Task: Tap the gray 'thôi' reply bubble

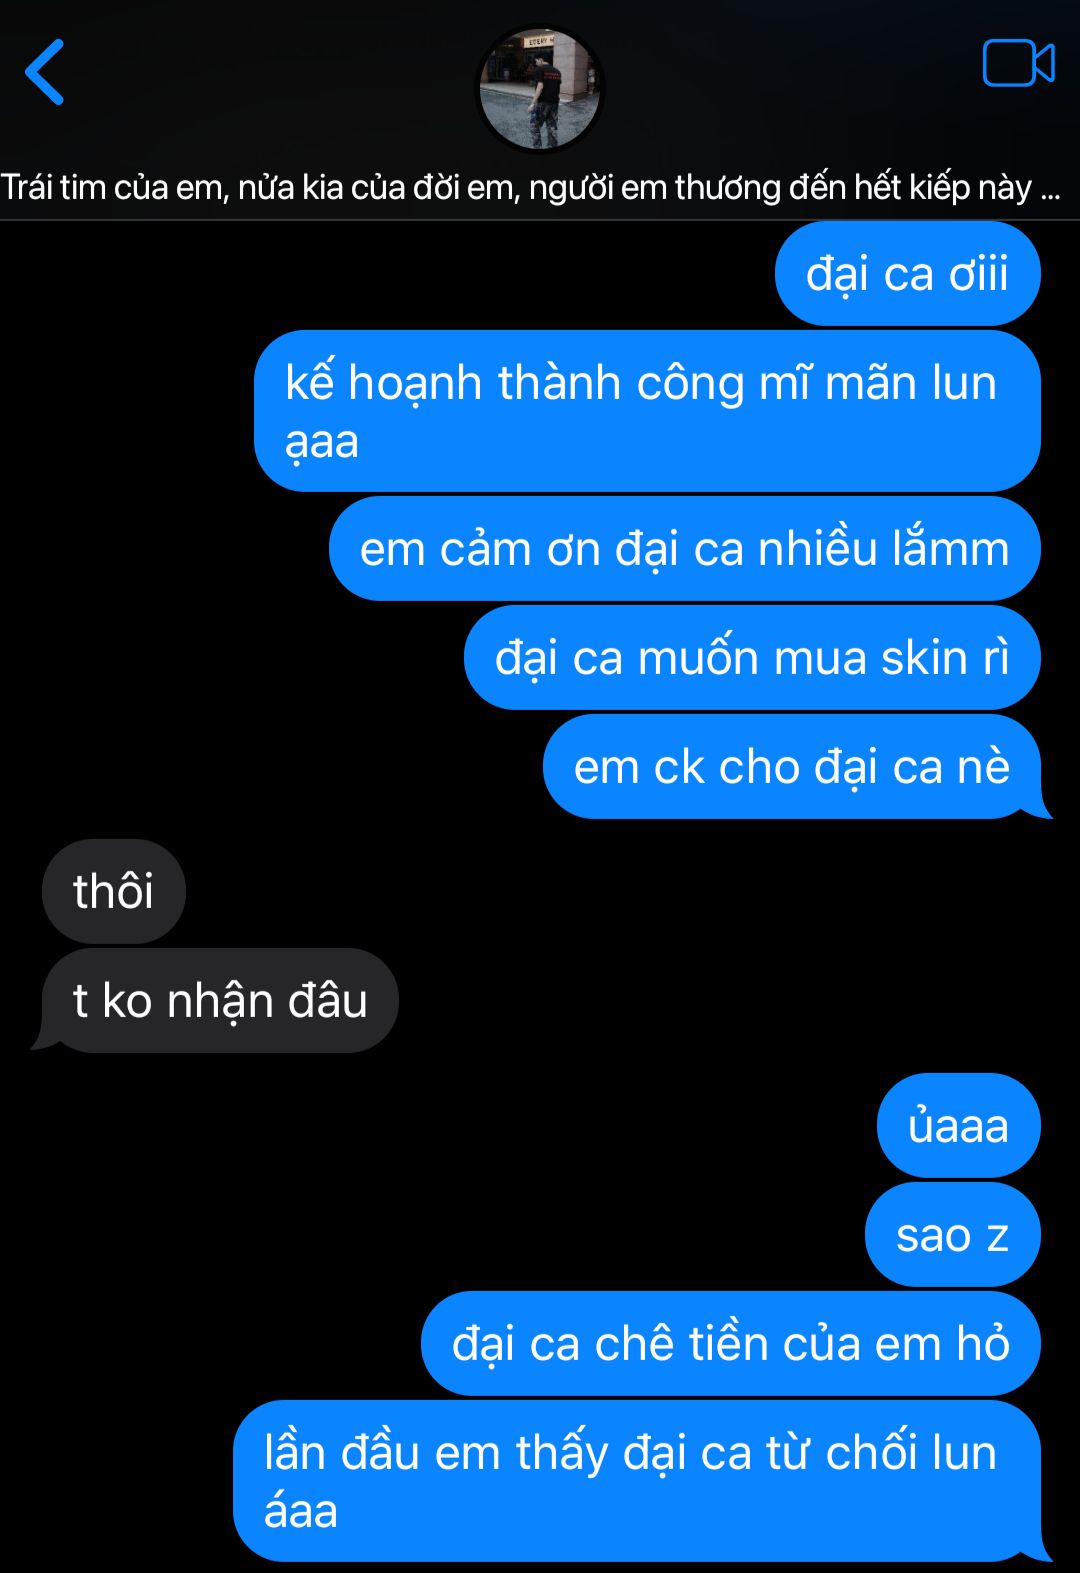Action: click(113, 891)
